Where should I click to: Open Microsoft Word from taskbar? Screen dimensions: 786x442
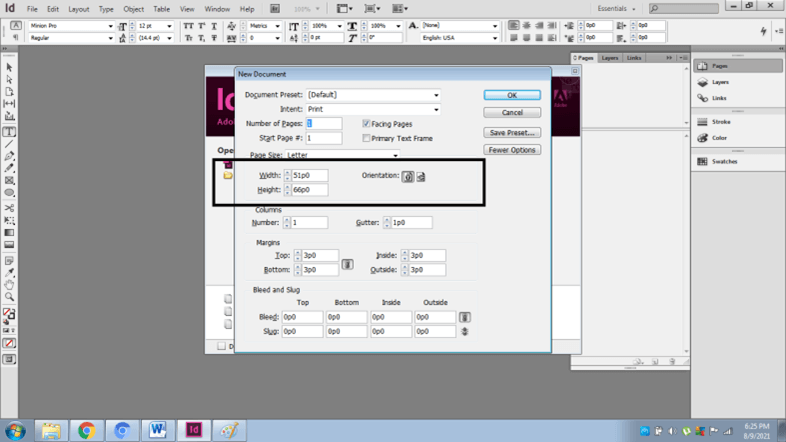(158, 430)
